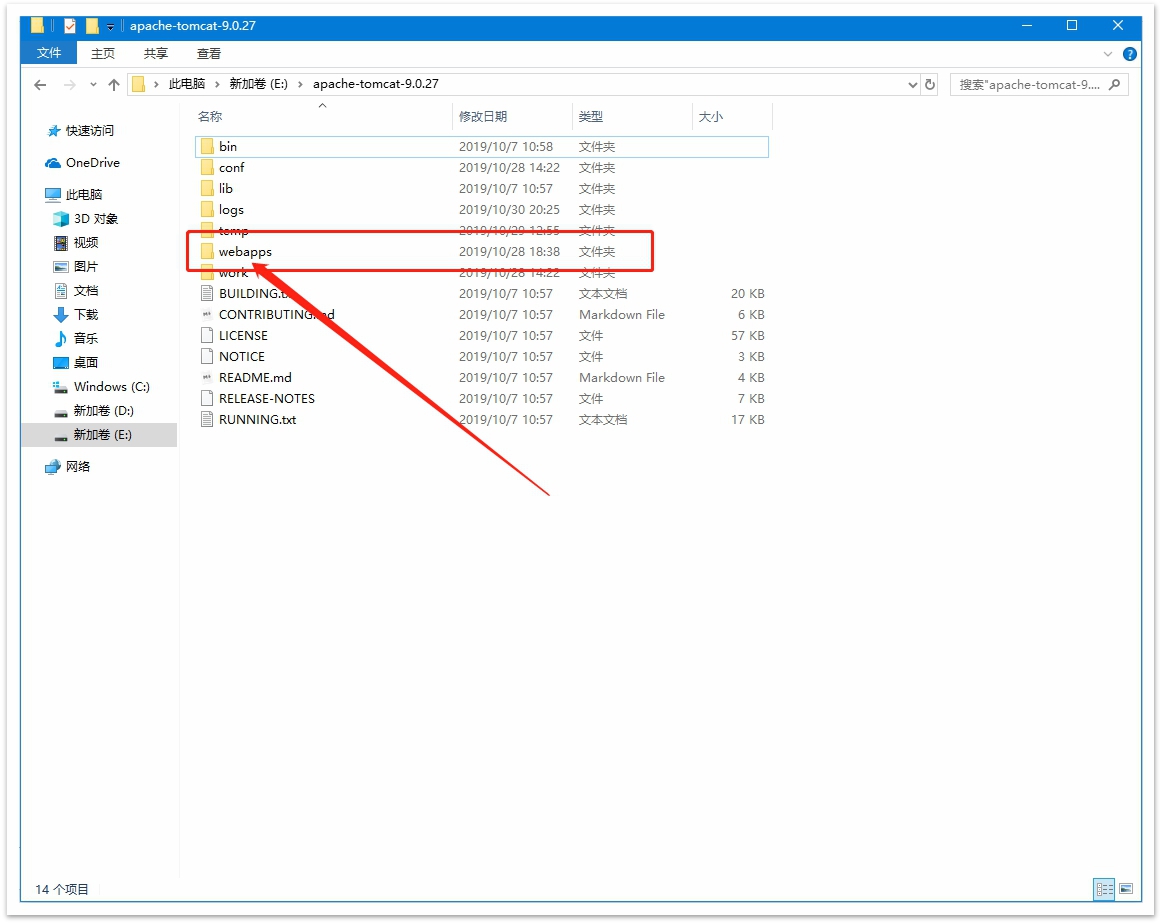This screenshot has width=1161, height=924.
Task: Open recent locations dropdown arrow
Action: tap(93, 85)
